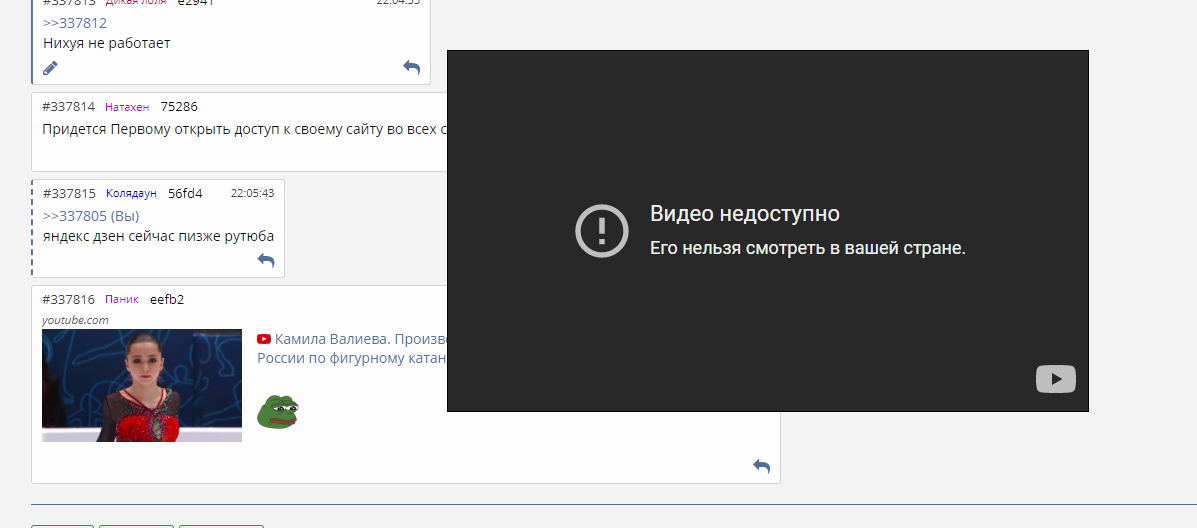The image size is (1197, 528).
Task: Click the exclamation warning icon in player
Action: pos(601,231)
